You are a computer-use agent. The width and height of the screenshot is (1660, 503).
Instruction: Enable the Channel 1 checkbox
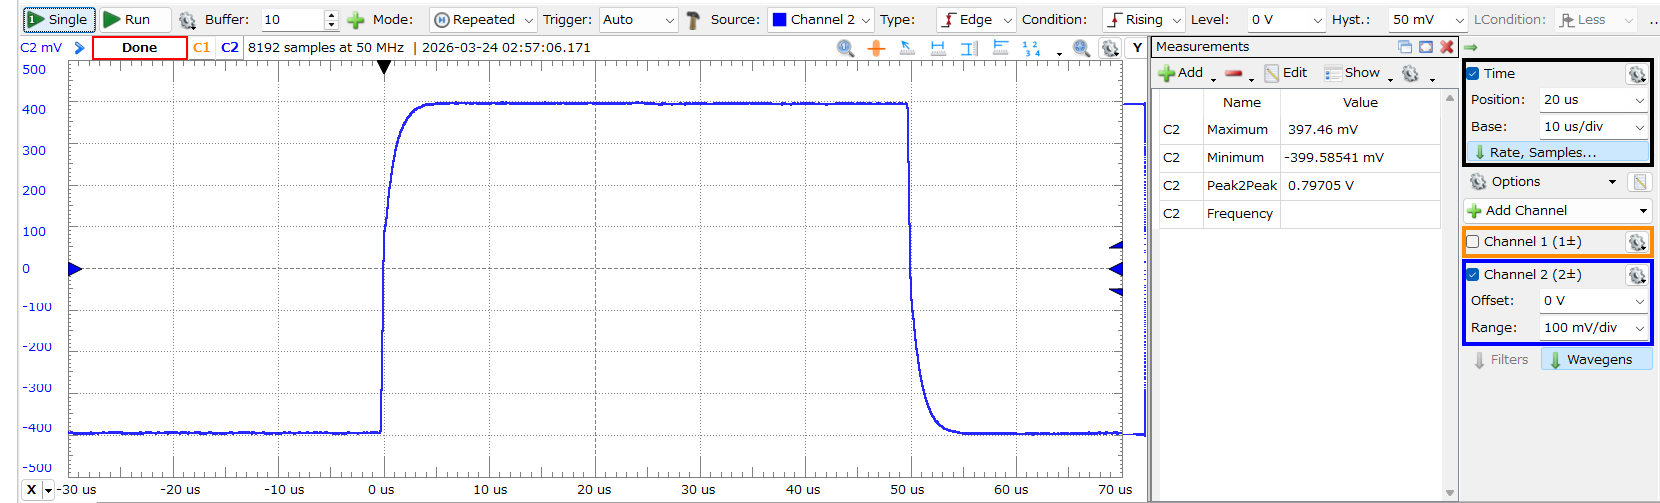pyautogui.click(x=1472, y=241)
